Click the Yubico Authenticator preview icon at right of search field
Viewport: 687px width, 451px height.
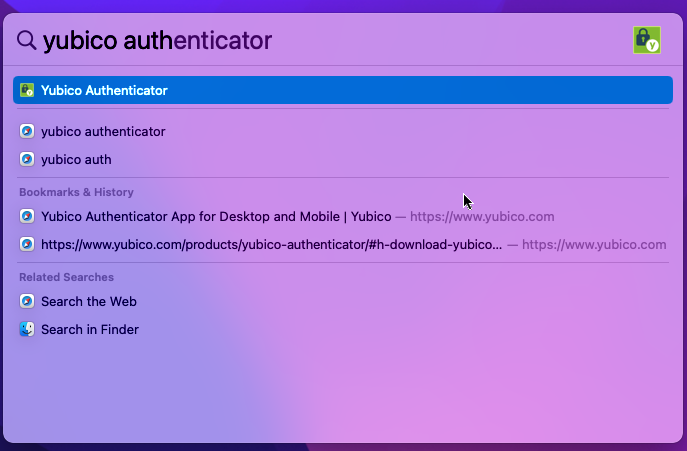(x=647, y=40)
